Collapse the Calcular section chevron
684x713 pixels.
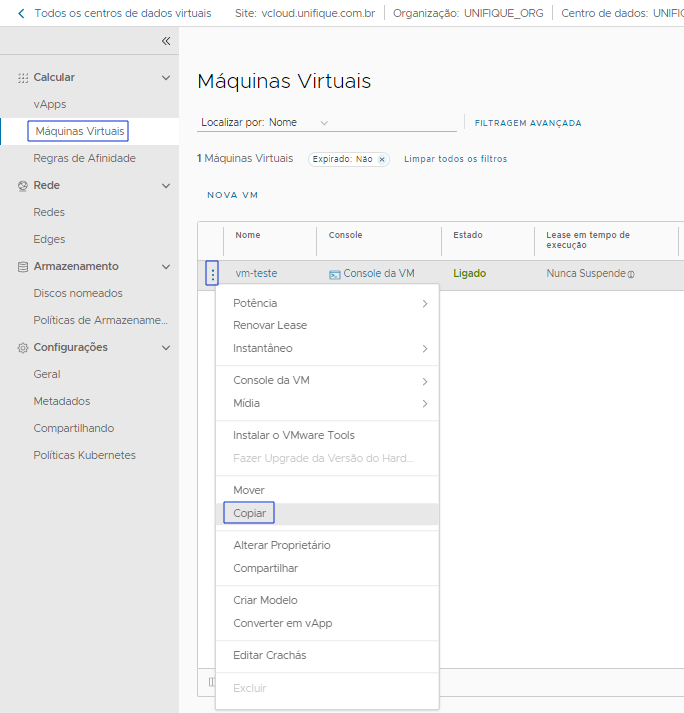point(166,78)
